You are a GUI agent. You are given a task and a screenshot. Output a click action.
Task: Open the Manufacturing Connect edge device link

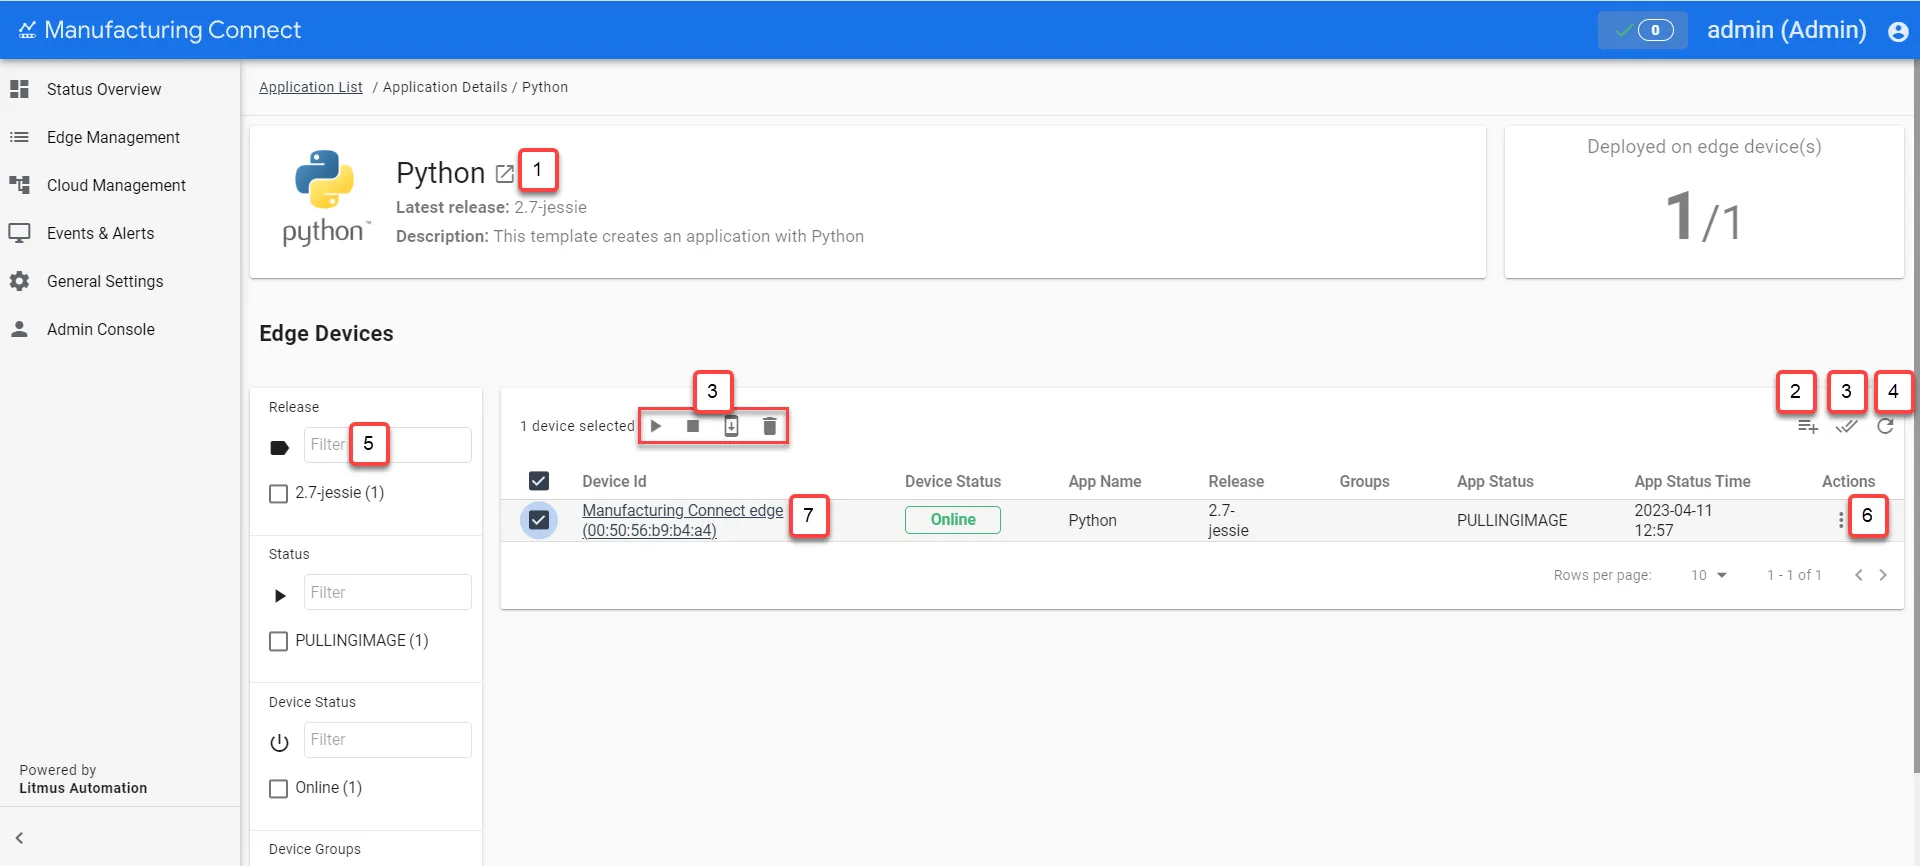[x=683, y=520]
